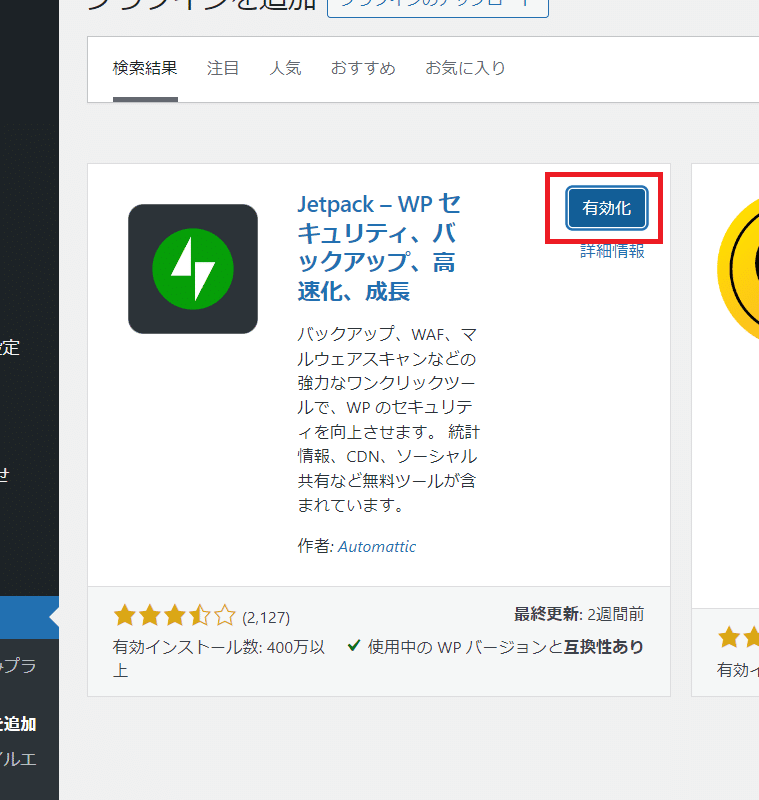Viewport: 759px width, 800px height.
Task: Click the 互換性あり compatibility text
Action: (603, 646)
